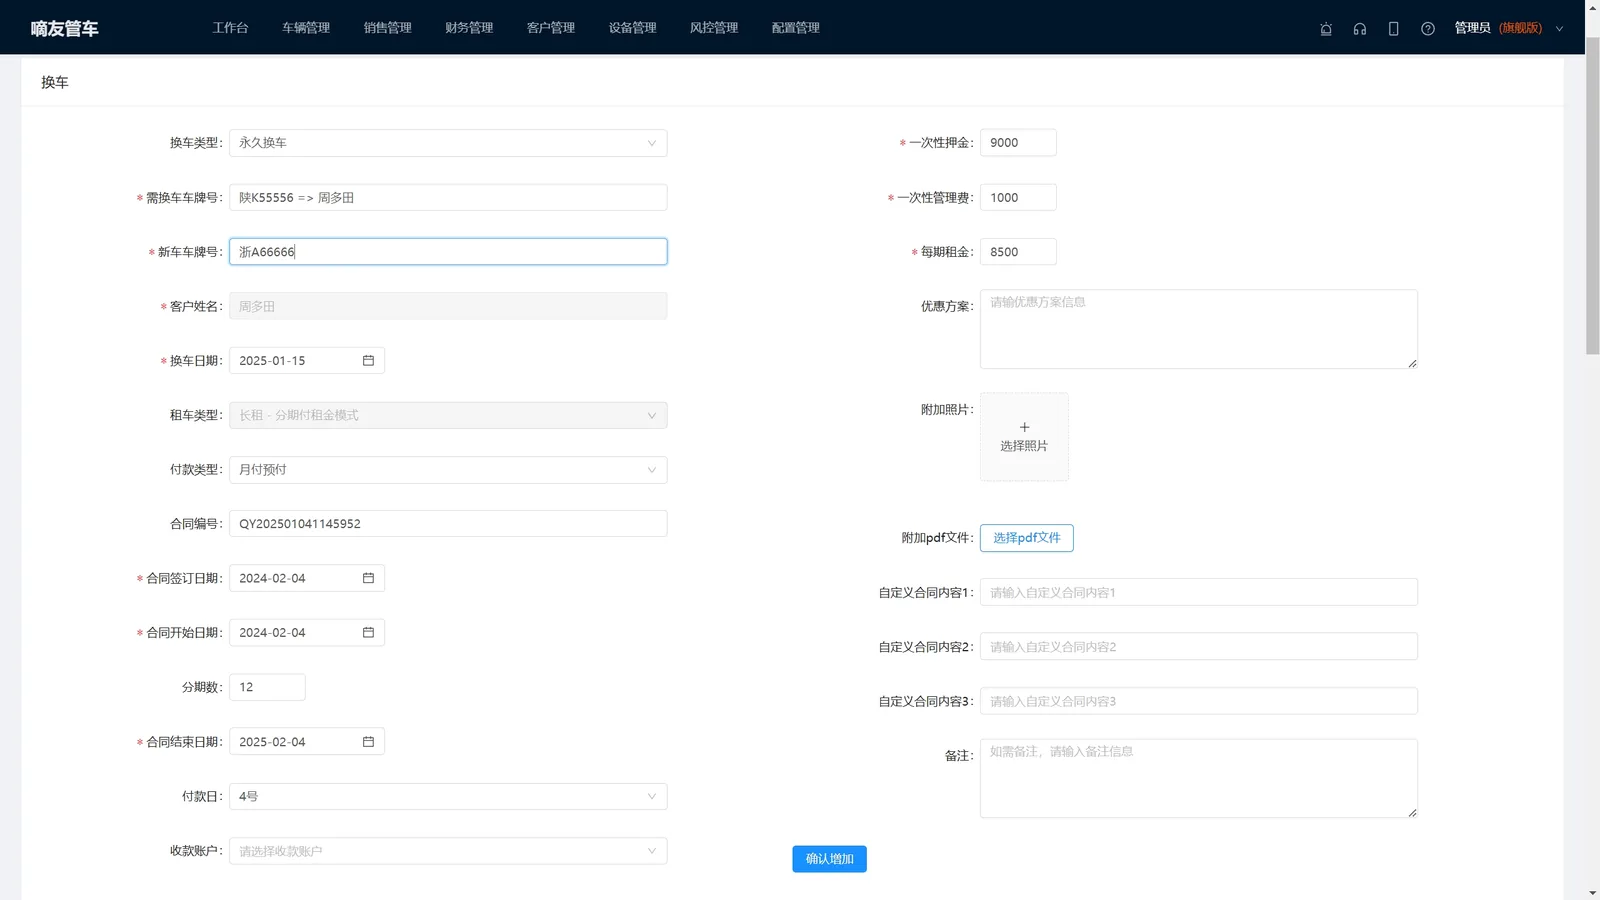This screenshot has height=900, width=1600.
Task: Expand the 换车类型 dropdown
Action: tap(448, 143)
